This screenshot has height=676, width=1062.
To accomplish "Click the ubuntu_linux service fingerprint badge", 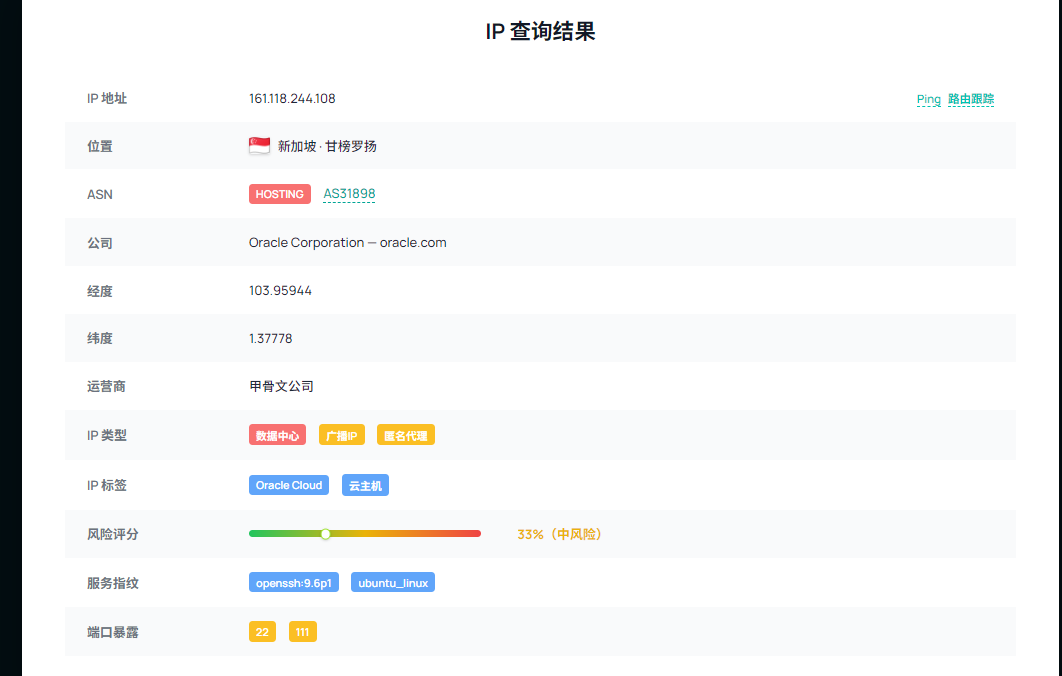I will click(x=392, y=581).
